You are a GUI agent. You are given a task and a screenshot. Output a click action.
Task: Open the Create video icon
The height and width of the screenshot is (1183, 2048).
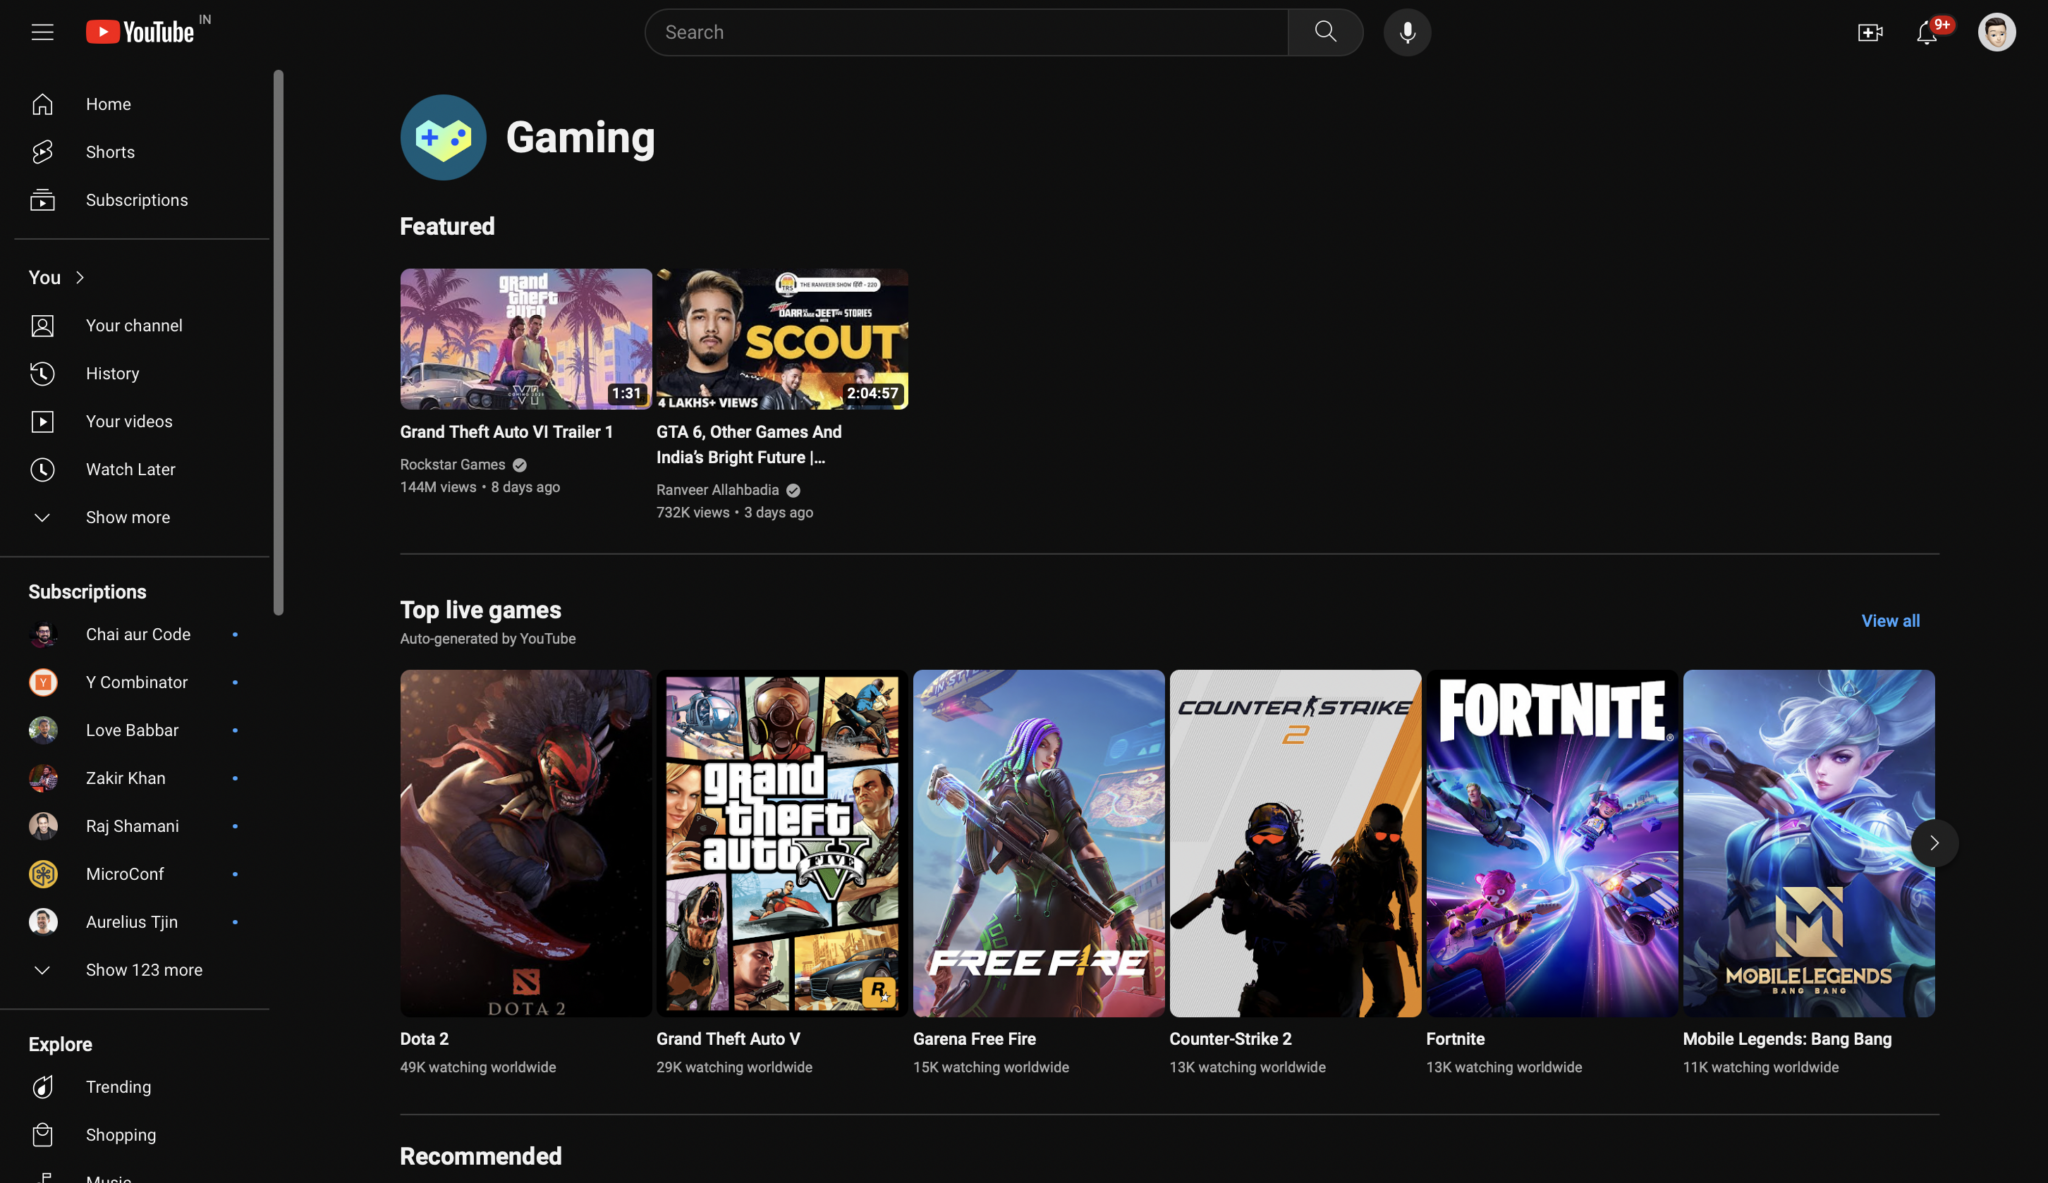pos(1870,31)
